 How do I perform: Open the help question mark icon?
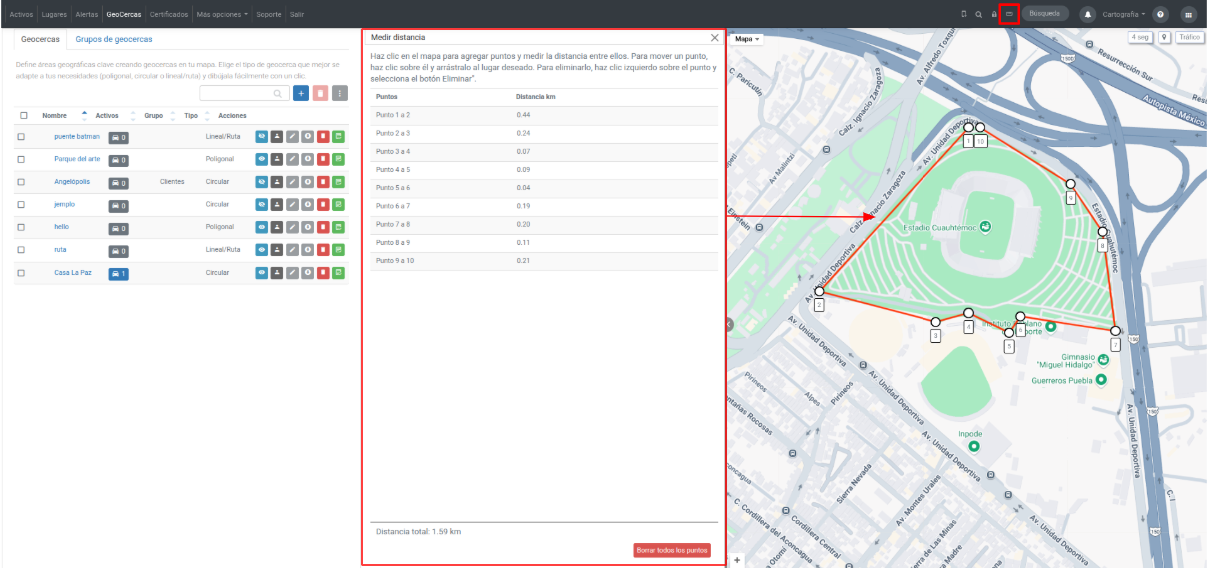click(x=1161, y=14)
